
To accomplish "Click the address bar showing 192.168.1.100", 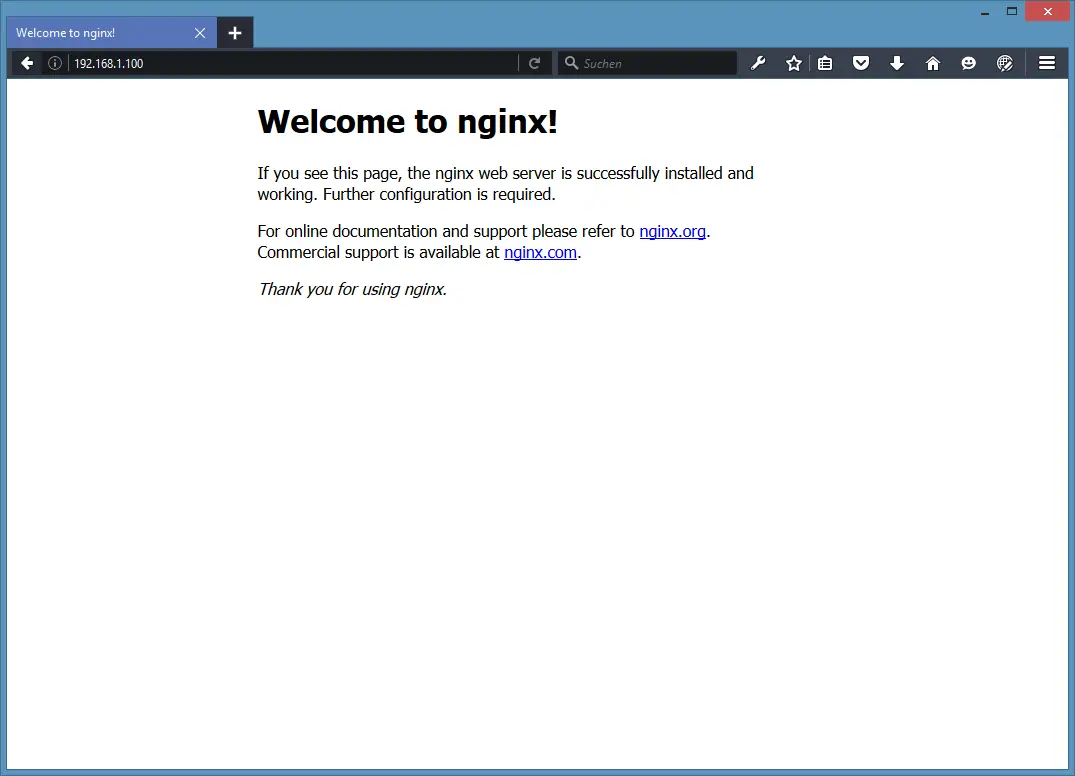I will point(290,63).
